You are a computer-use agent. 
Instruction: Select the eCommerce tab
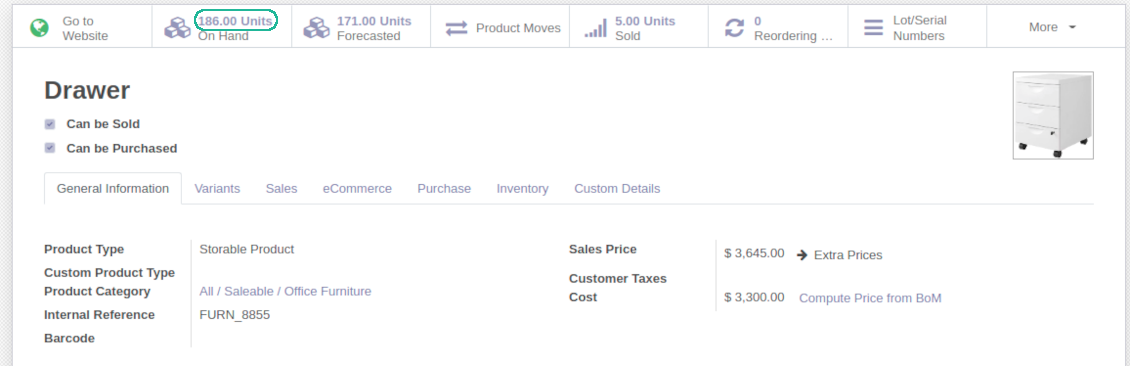(357, 189)
